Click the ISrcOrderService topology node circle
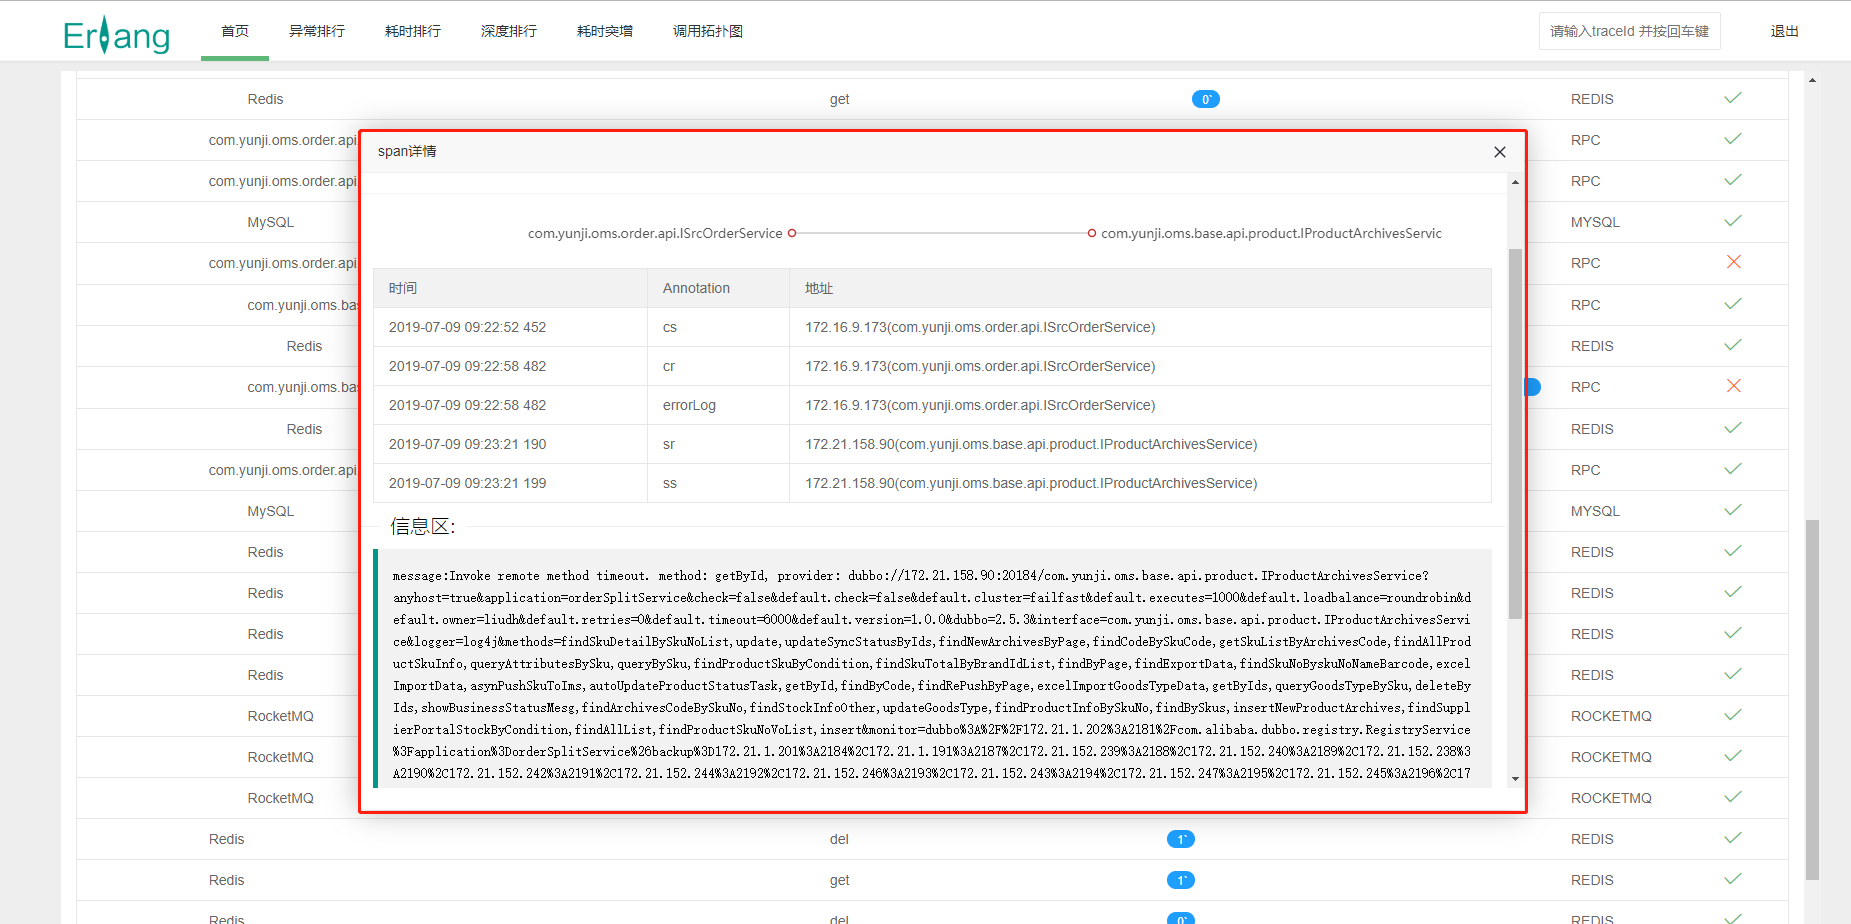The width and height of the screenshot is (1851, 924). [x=792, y=233]
